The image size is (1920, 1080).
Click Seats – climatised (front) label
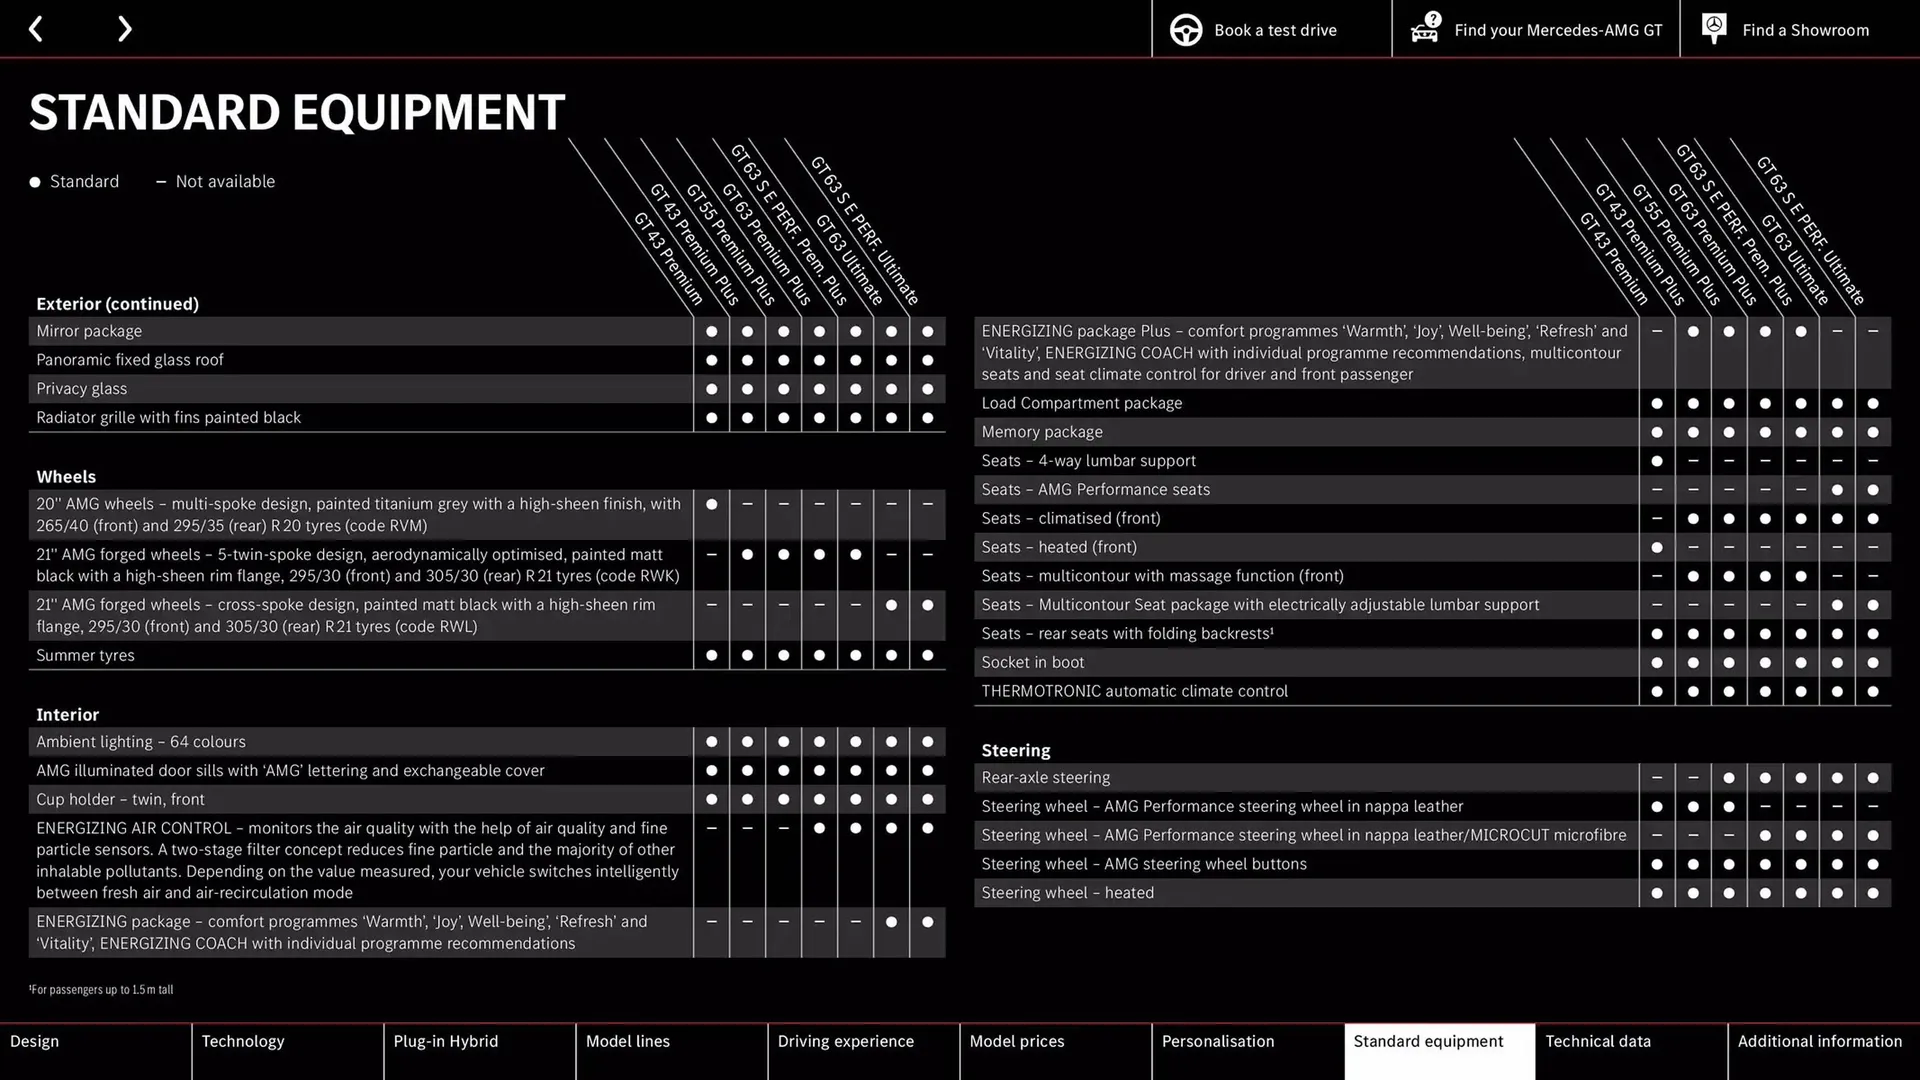click(1071, 519)
